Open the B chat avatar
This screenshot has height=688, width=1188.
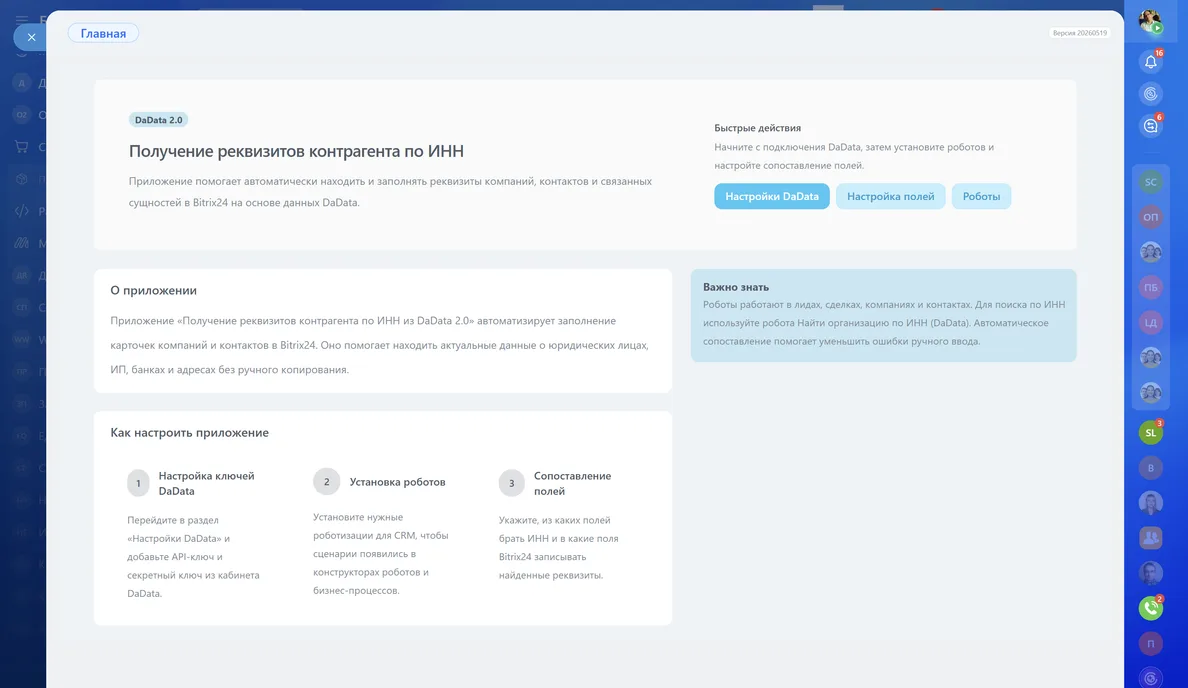tap(1150, 468)
